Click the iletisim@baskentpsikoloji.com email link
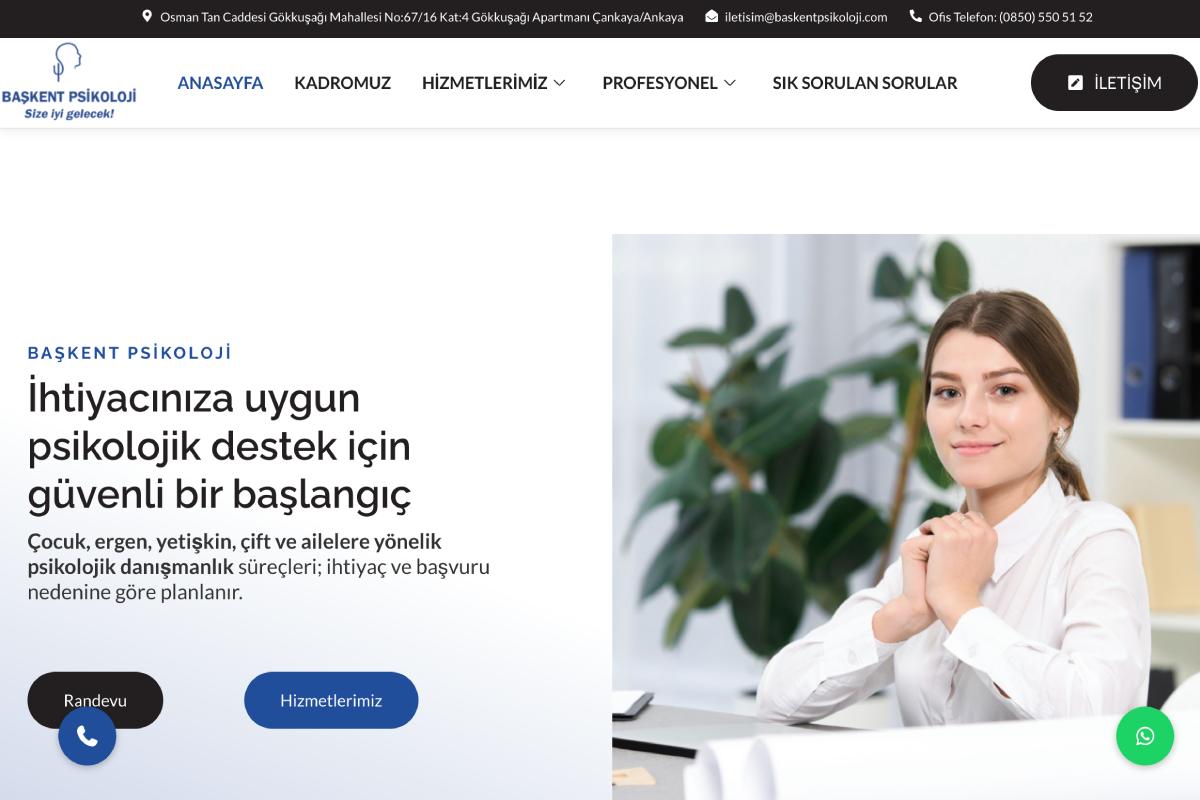1200x800 pixels. coord(805,17)
